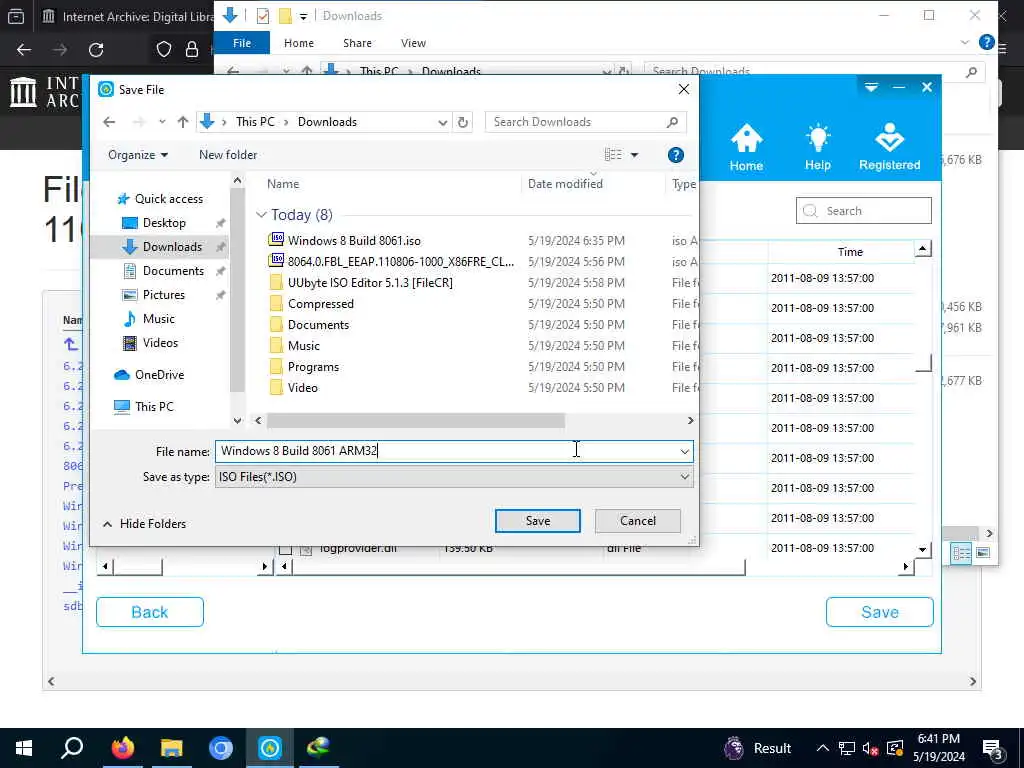Image resolution: width=1024 pixels, height=768 pixels.
Task: Open Home in UUbyte ISO Editor
Action: pyautogui.click(x=746, y=148)
